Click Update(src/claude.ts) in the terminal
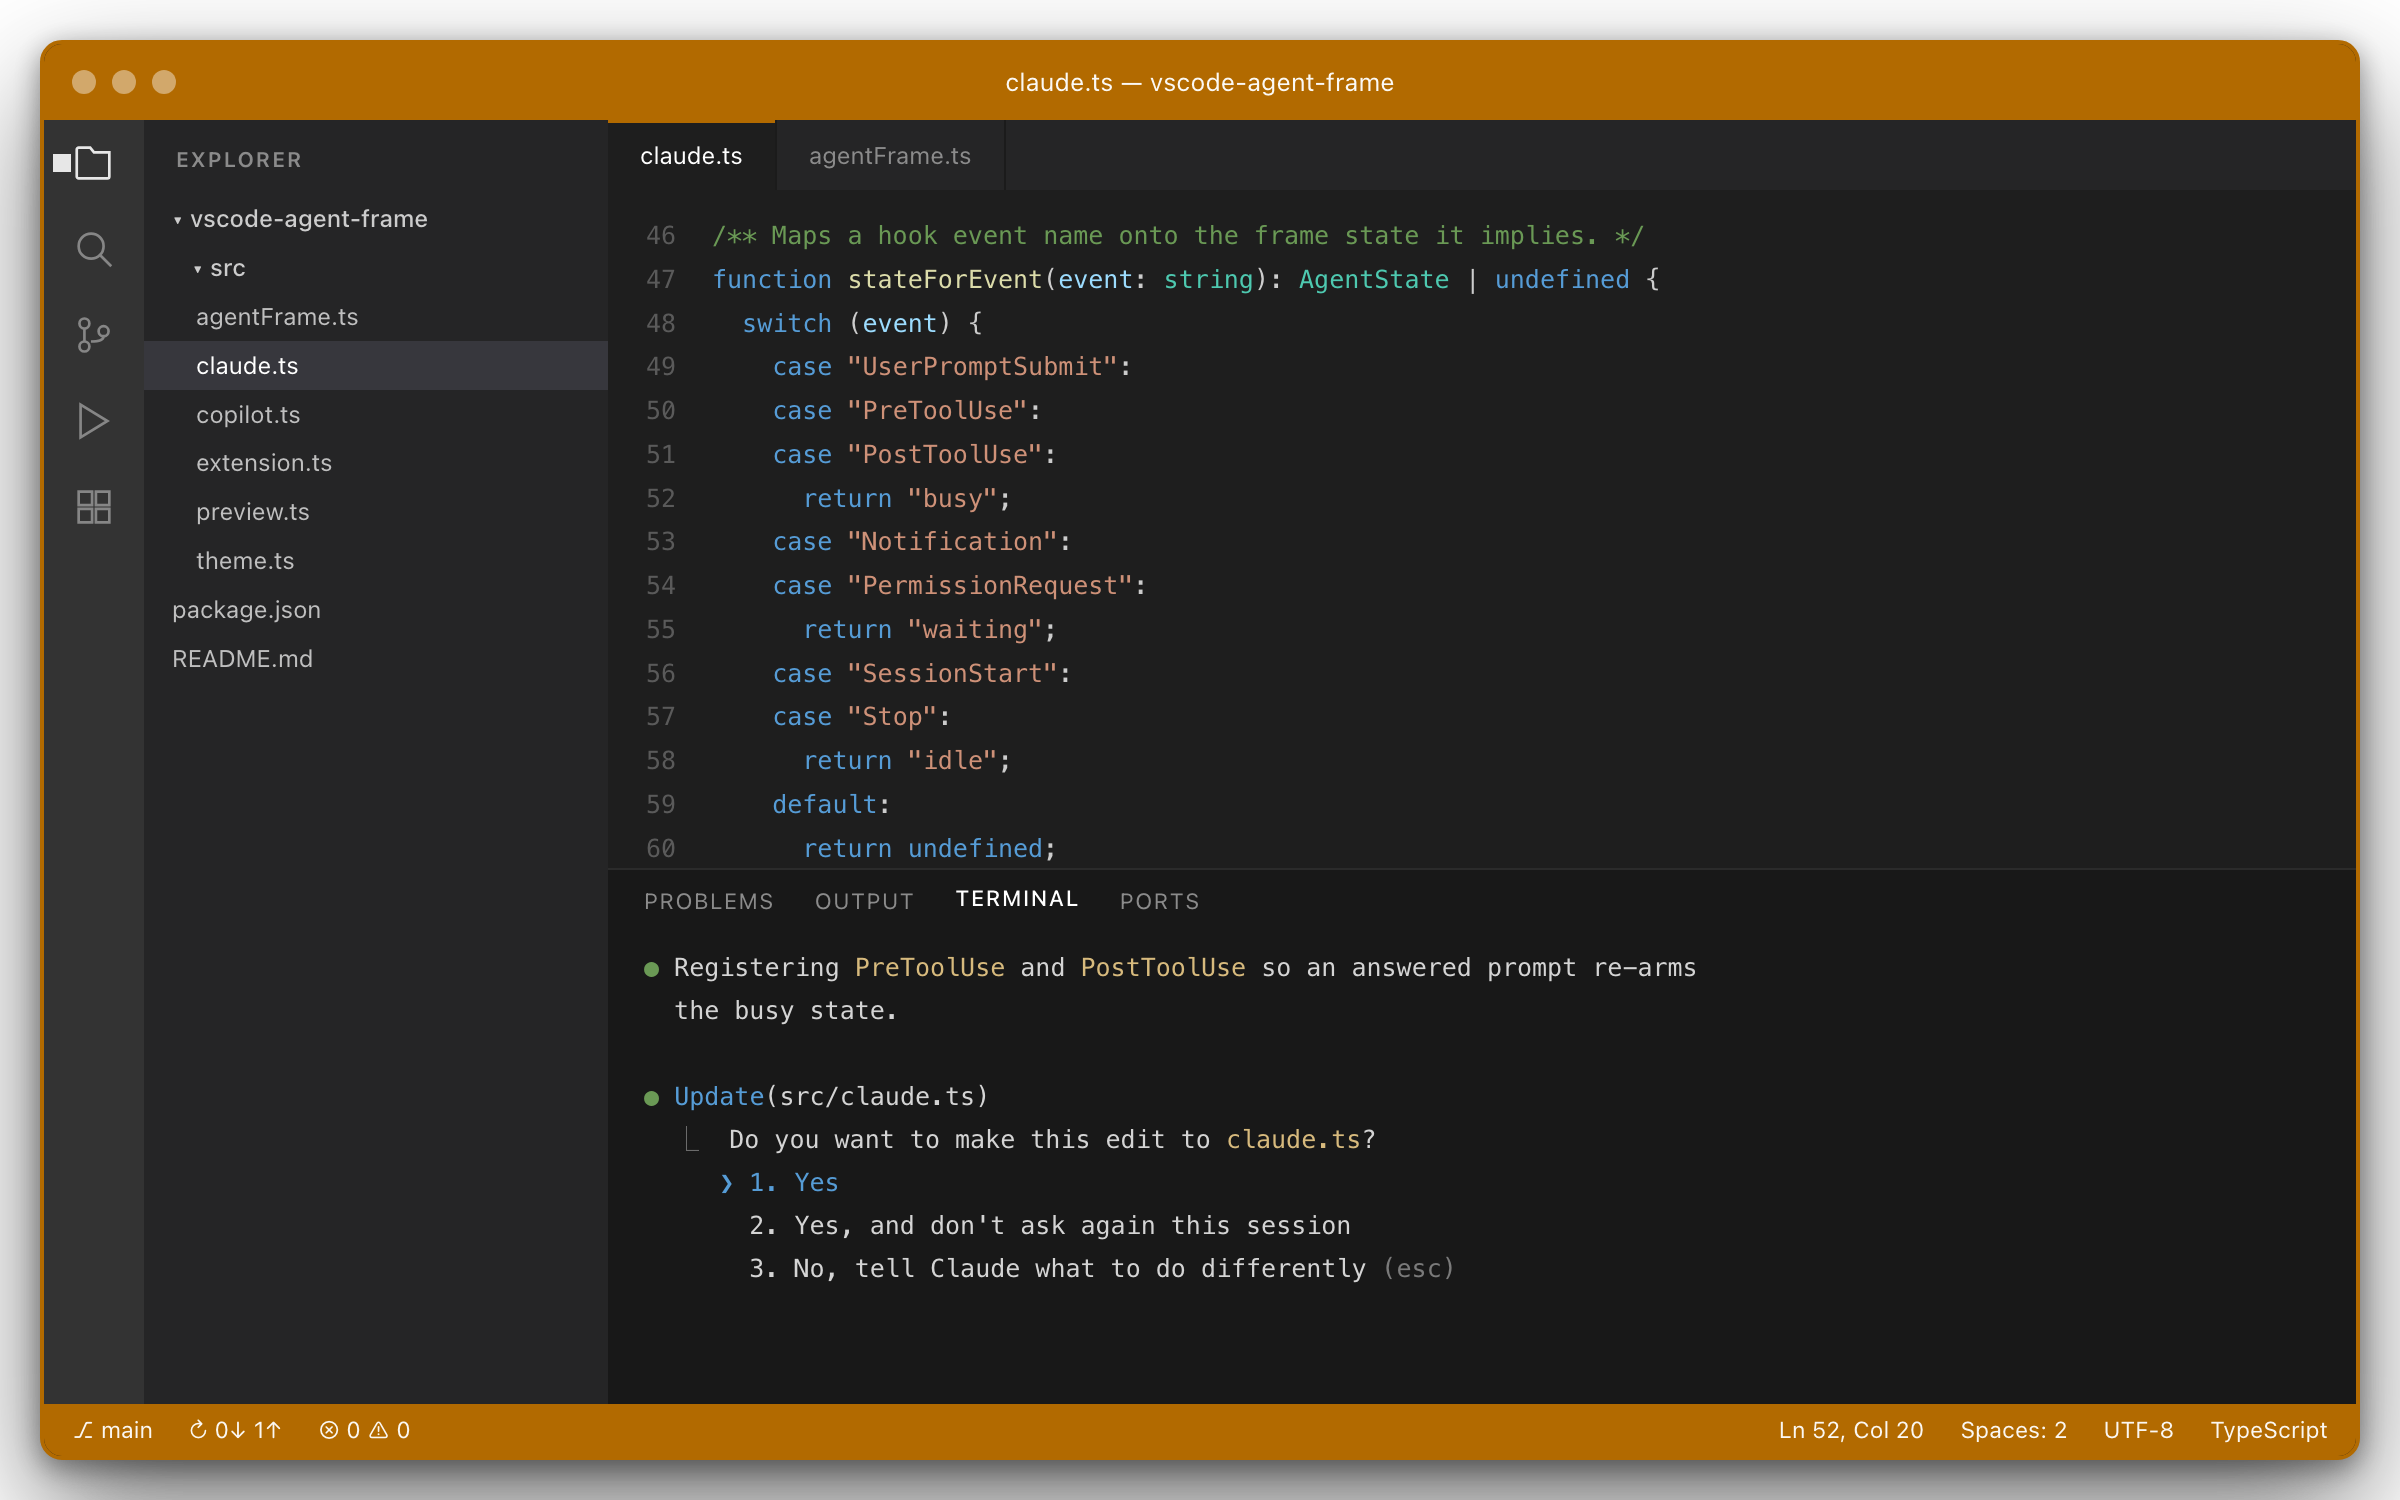 click(831, 1097)
